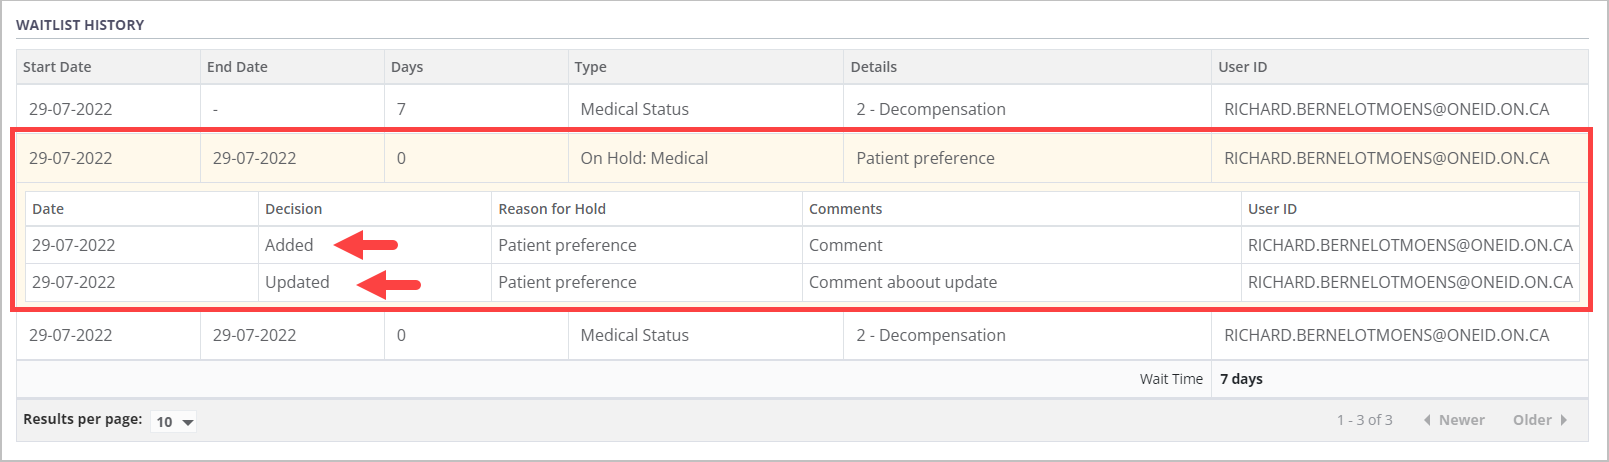Click the left arrow icon beside Newer

1427,420
